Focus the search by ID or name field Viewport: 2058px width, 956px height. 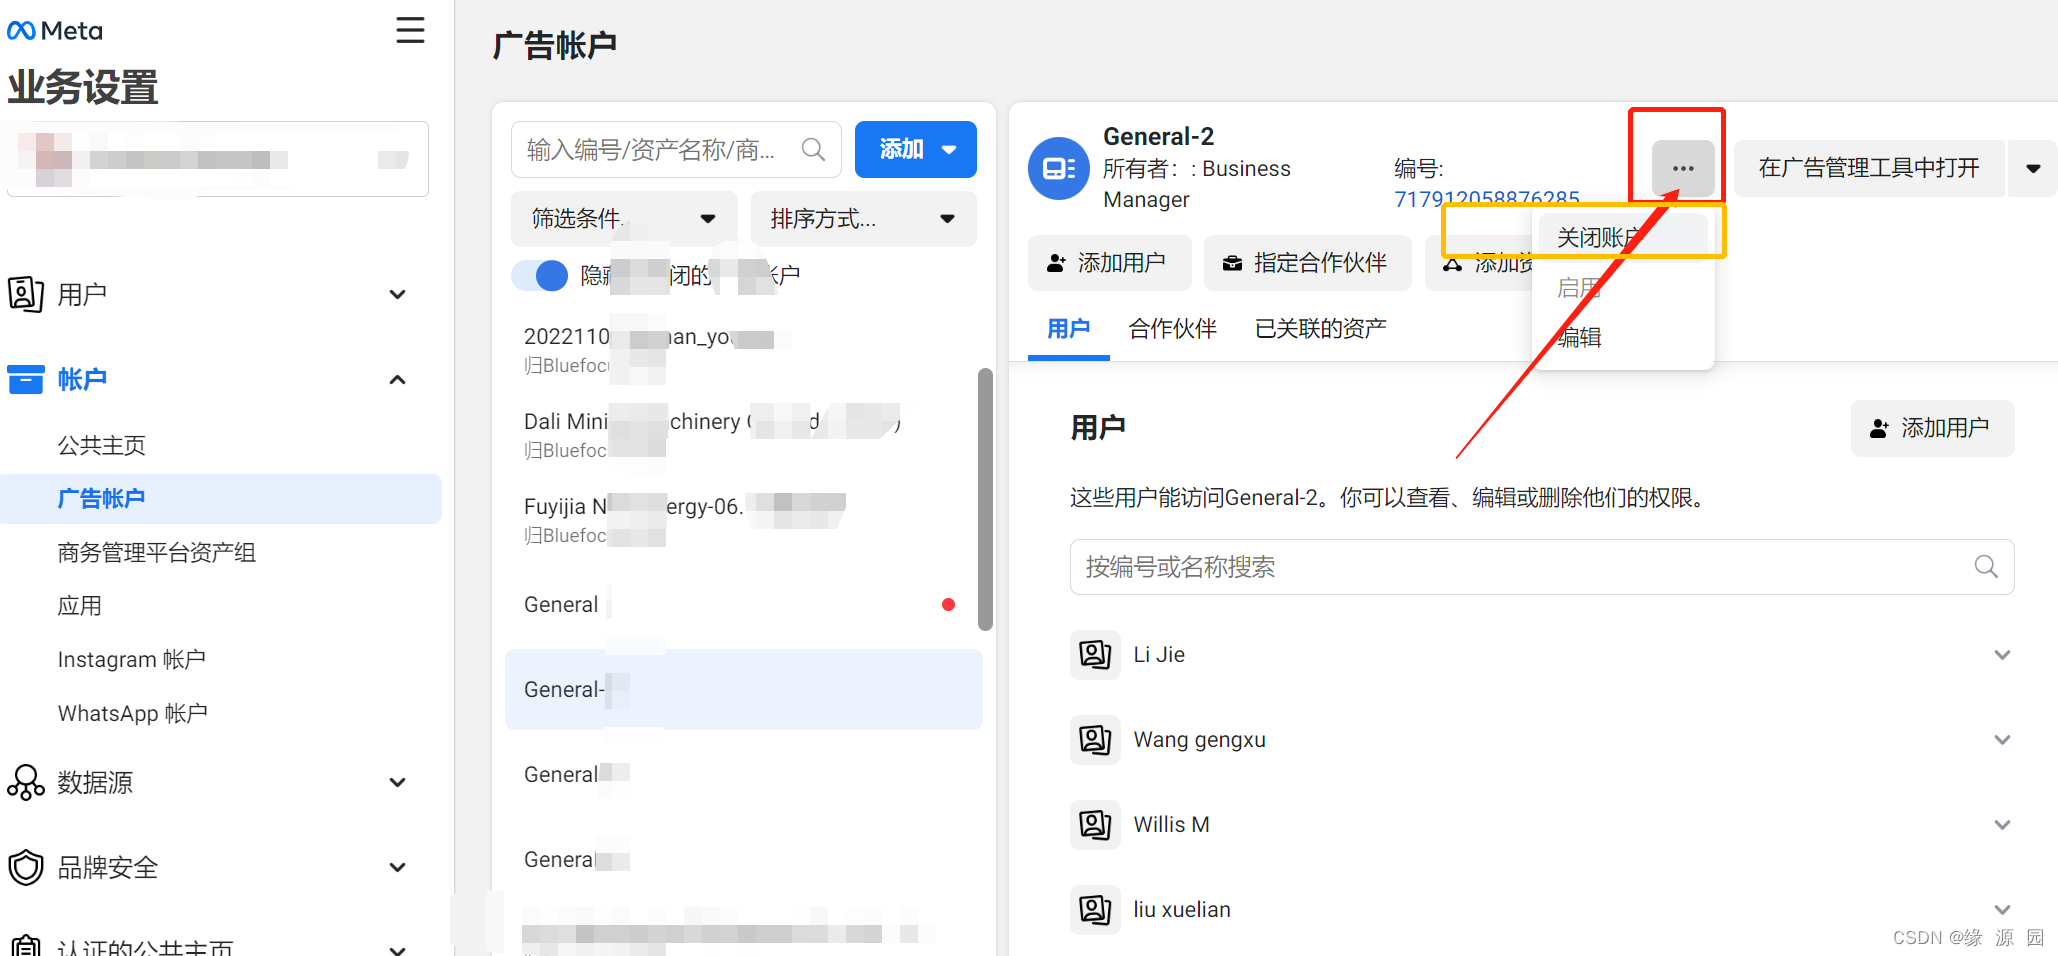(1541, 567)
